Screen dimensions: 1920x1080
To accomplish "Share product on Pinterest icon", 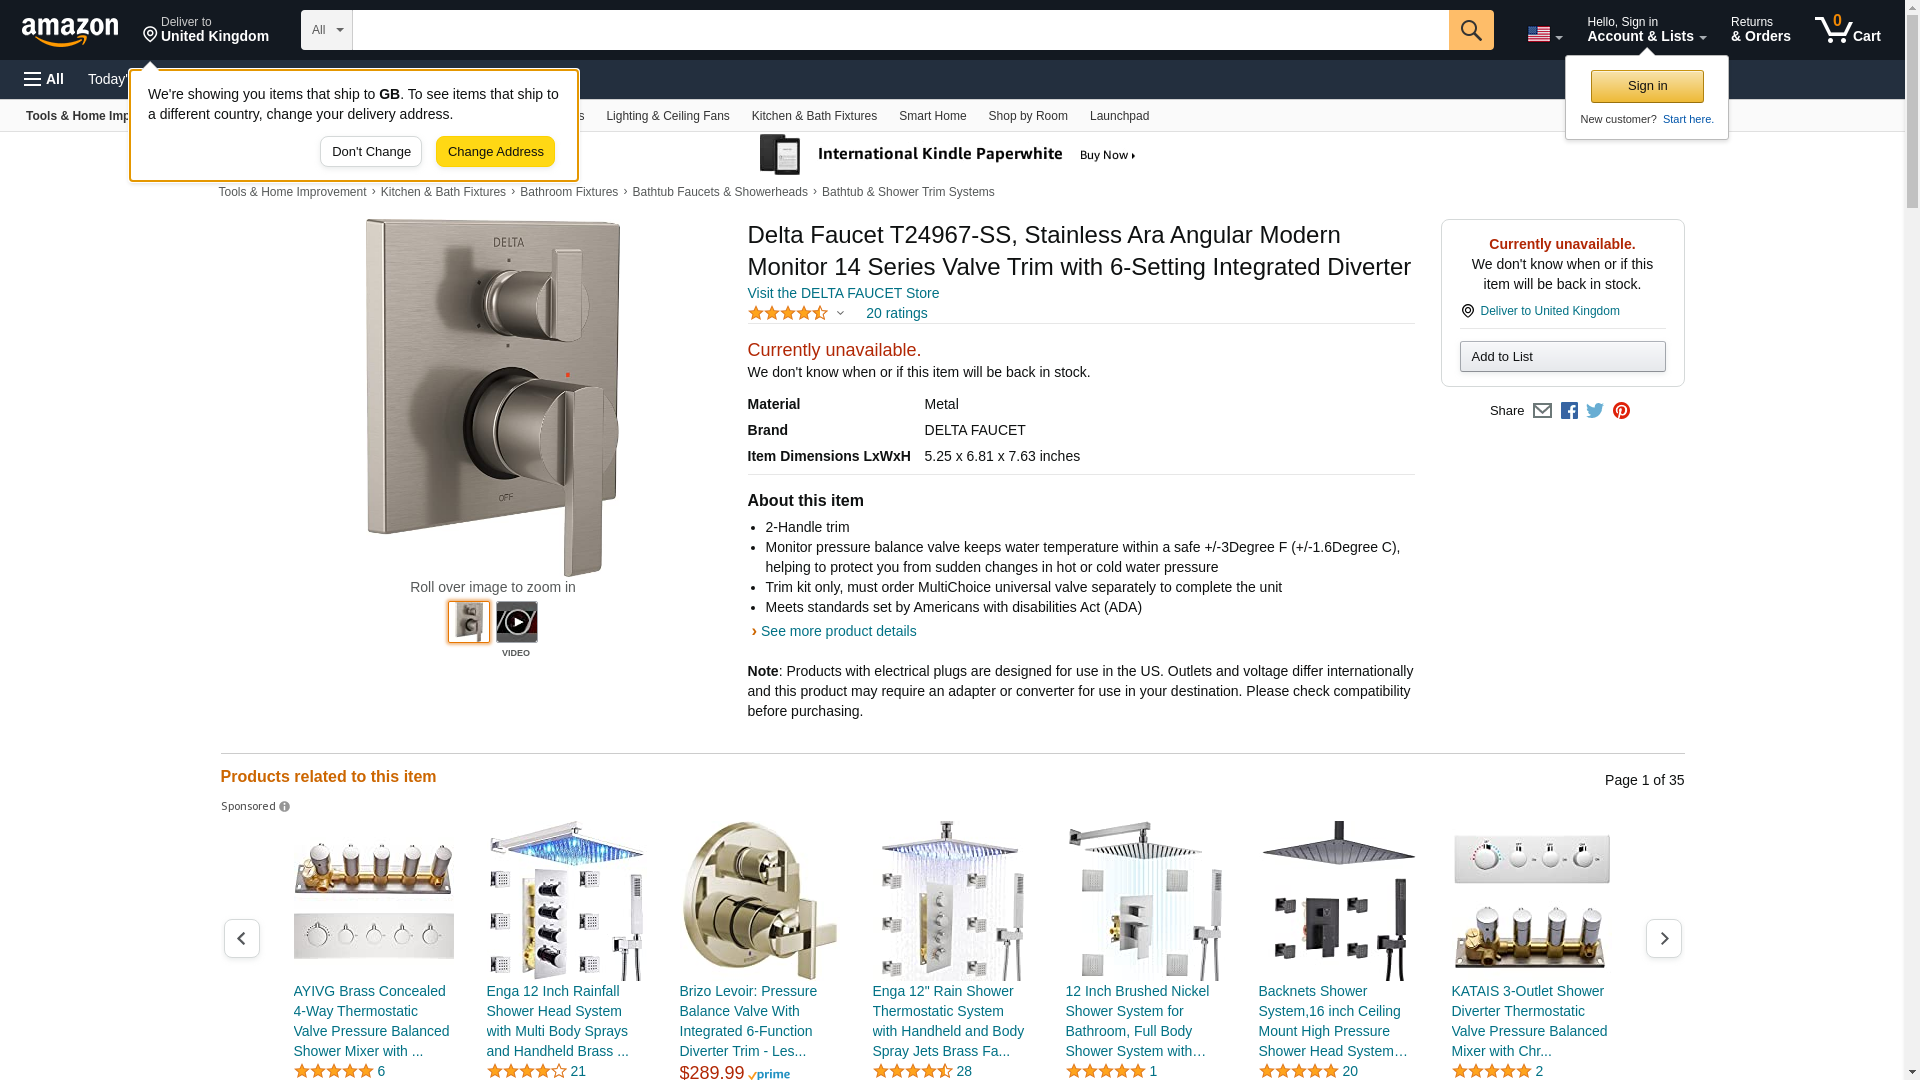I will point(1621,411).
